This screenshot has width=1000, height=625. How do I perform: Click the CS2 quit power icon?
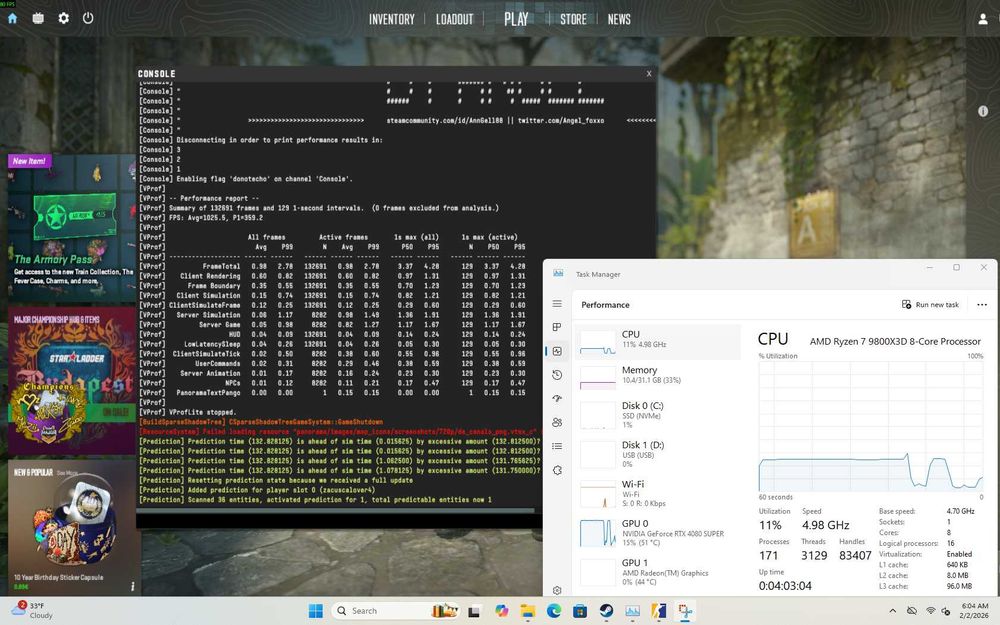pos(88,18)
